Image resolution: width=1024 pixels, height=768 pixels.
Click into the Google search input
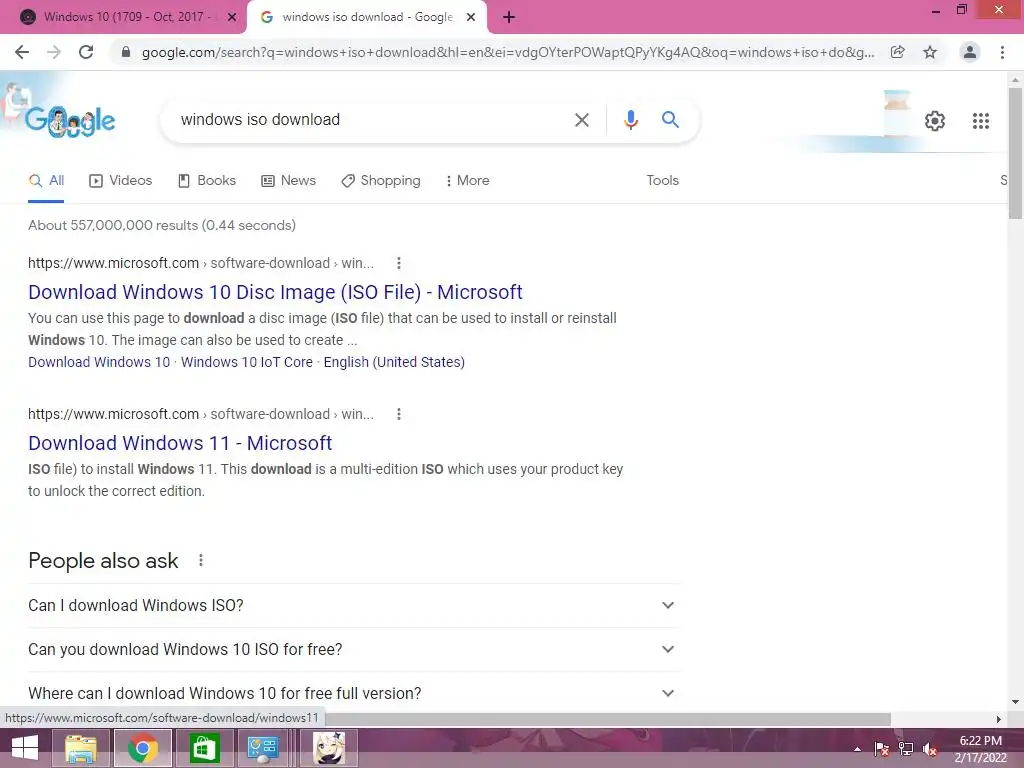click(x=369, y=120)
